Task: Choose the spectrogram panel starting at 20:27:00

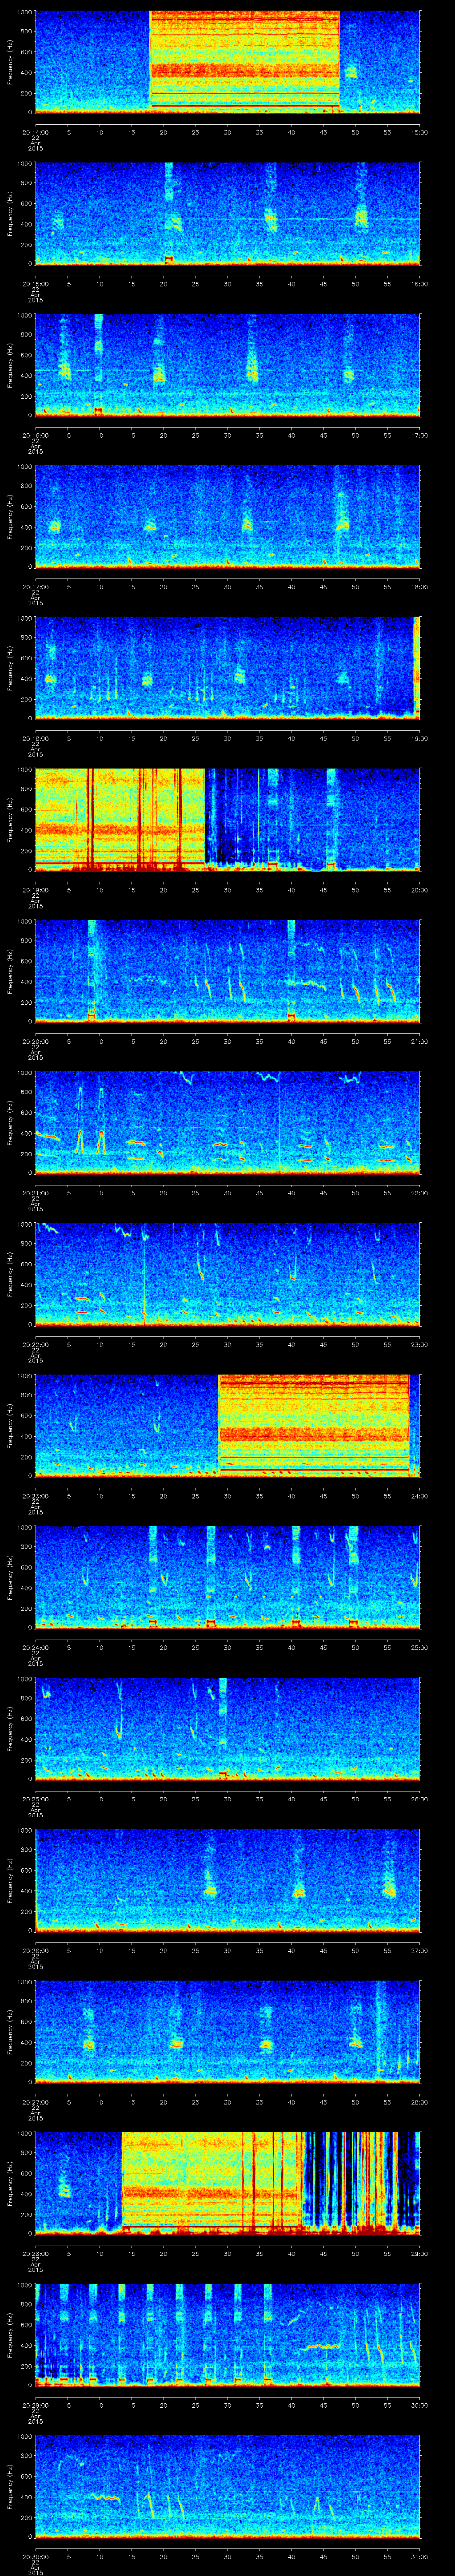Action: pyautogui.click(x=228, y=2032)
